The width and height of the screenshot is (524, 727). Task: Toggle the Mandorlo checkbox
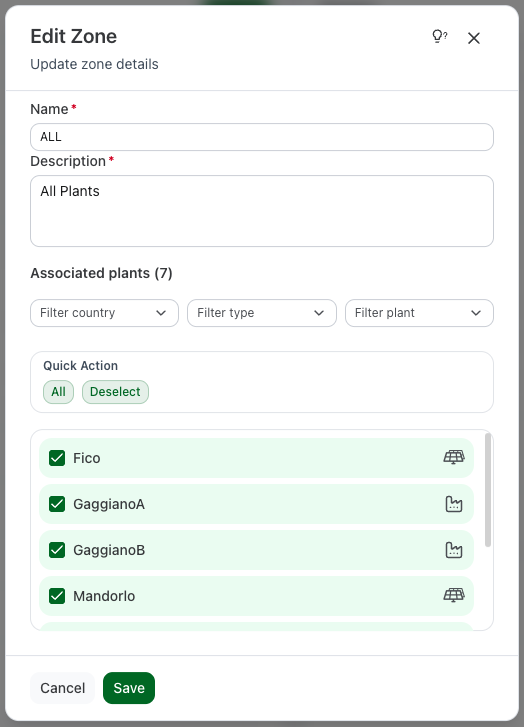pyautogui.click(x=57, y=596)
